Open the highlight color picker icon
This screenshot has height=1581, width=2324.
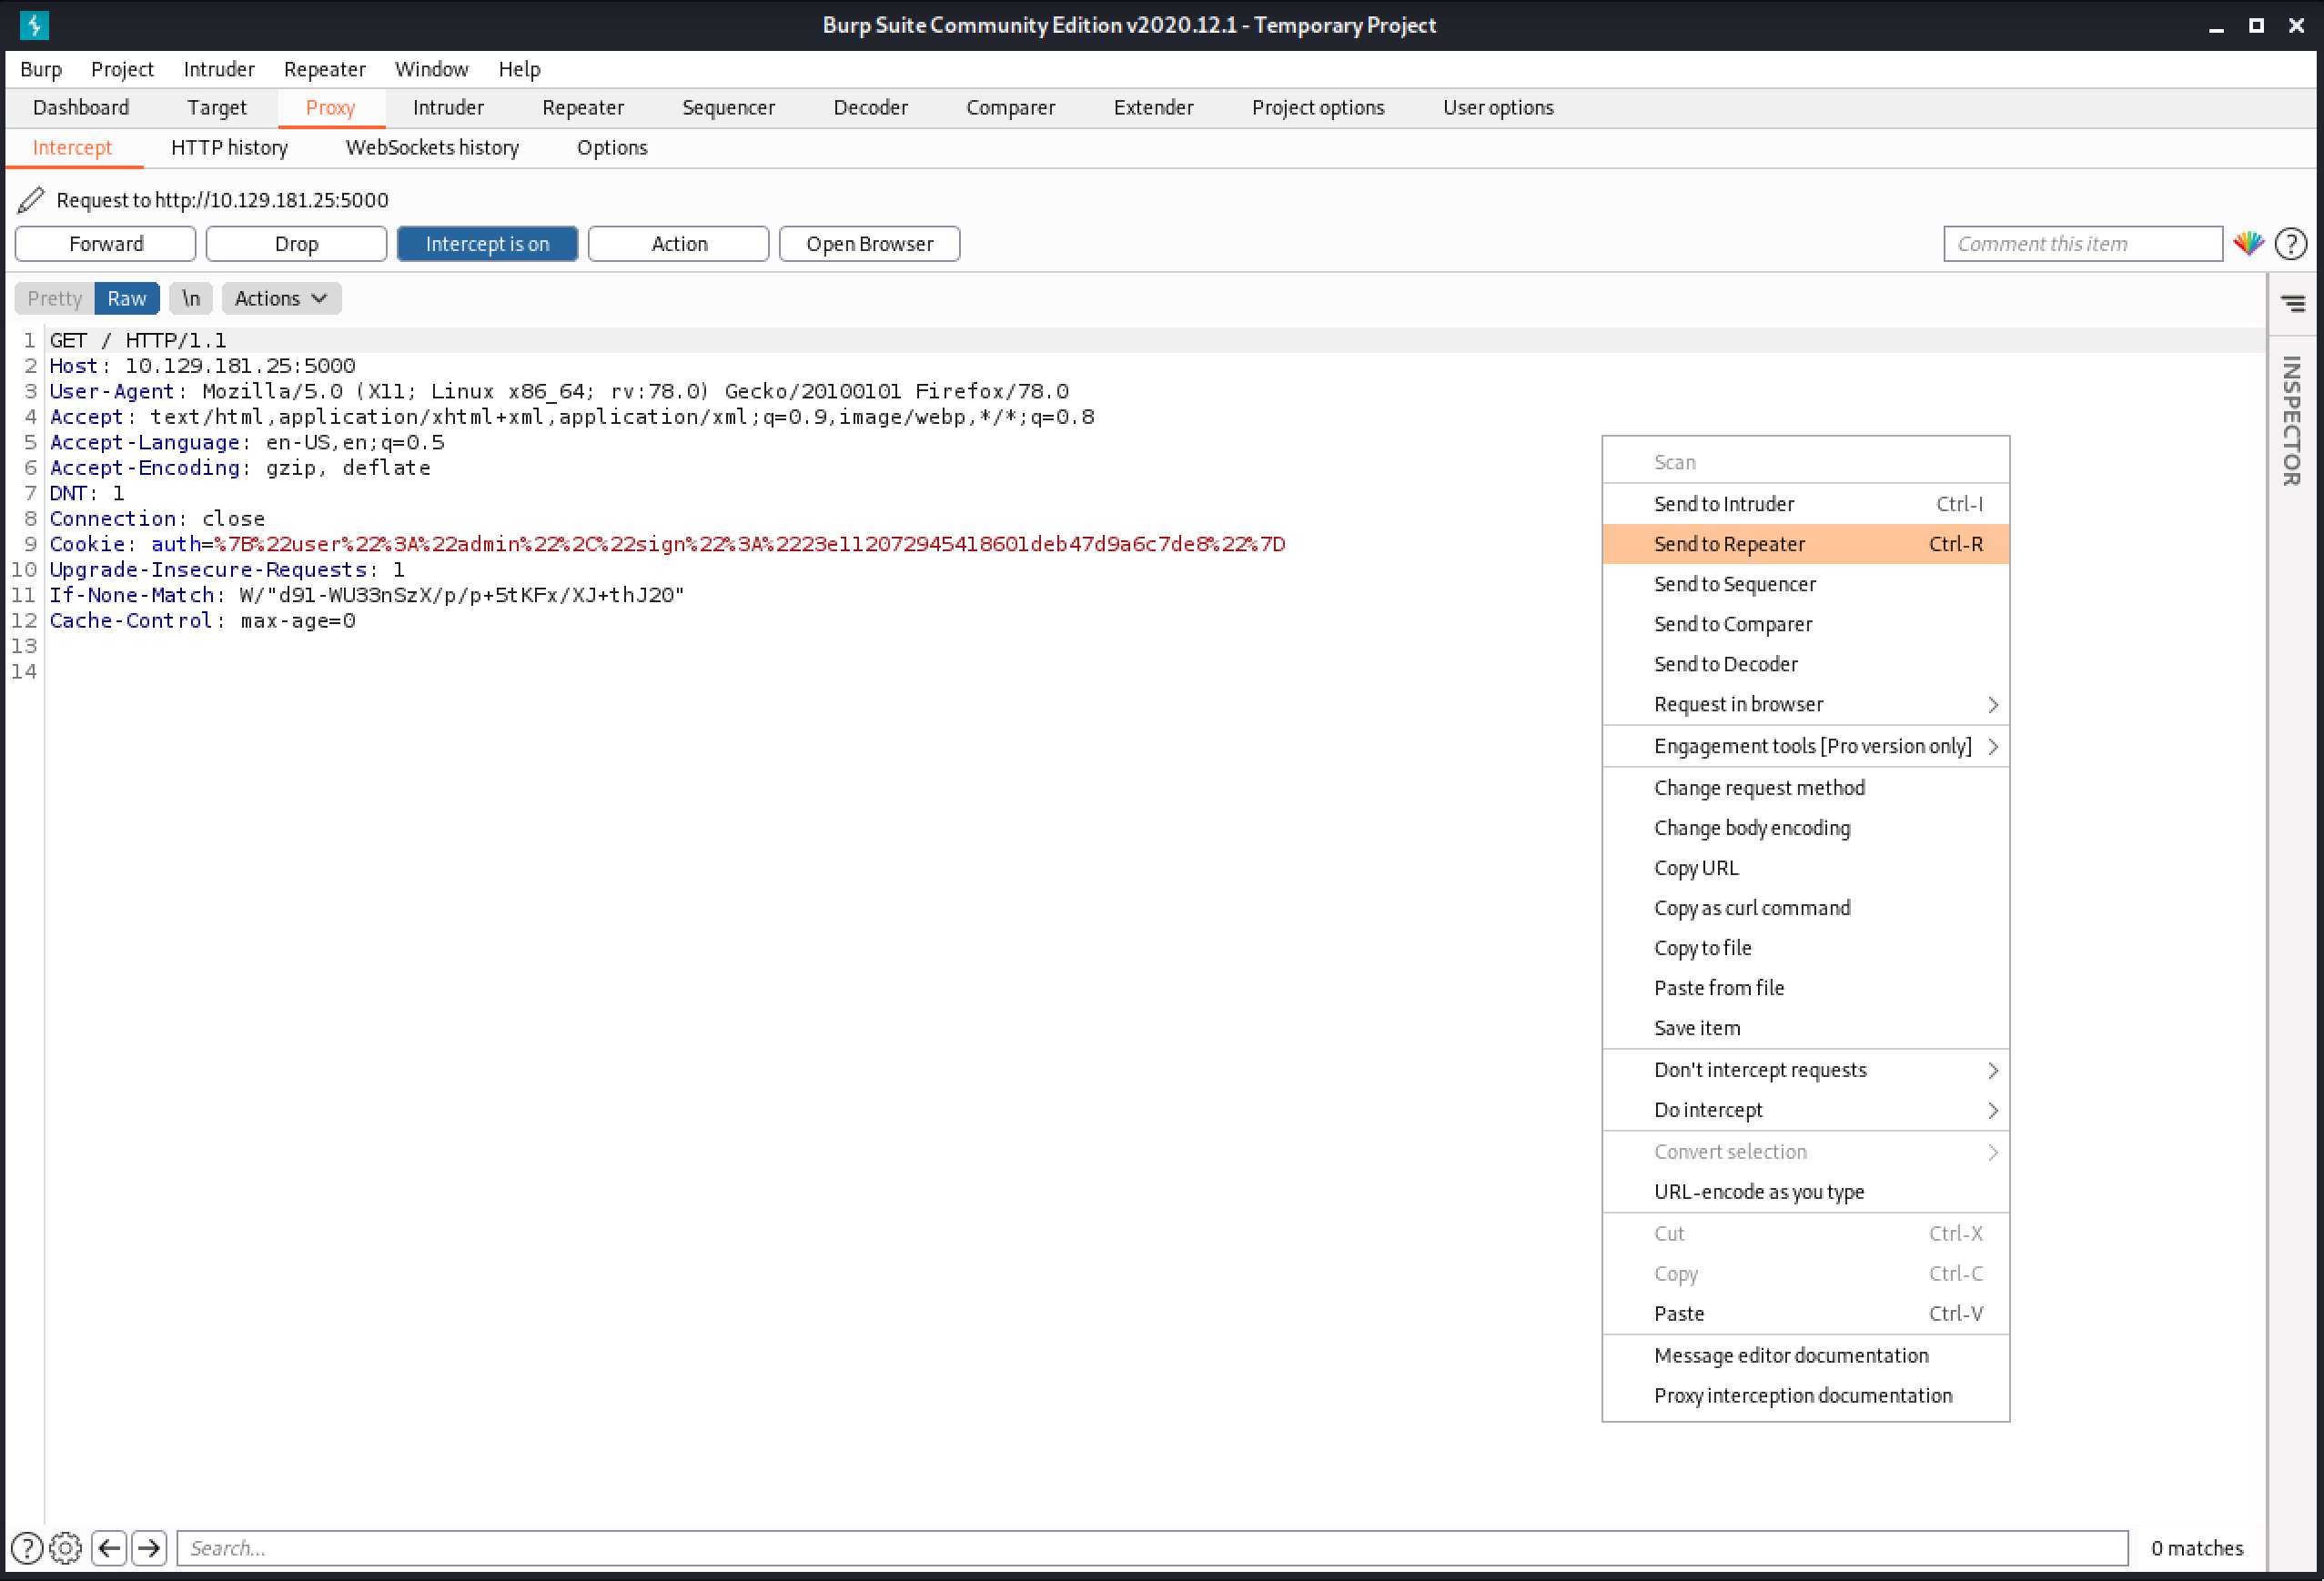pos(2249,243)
